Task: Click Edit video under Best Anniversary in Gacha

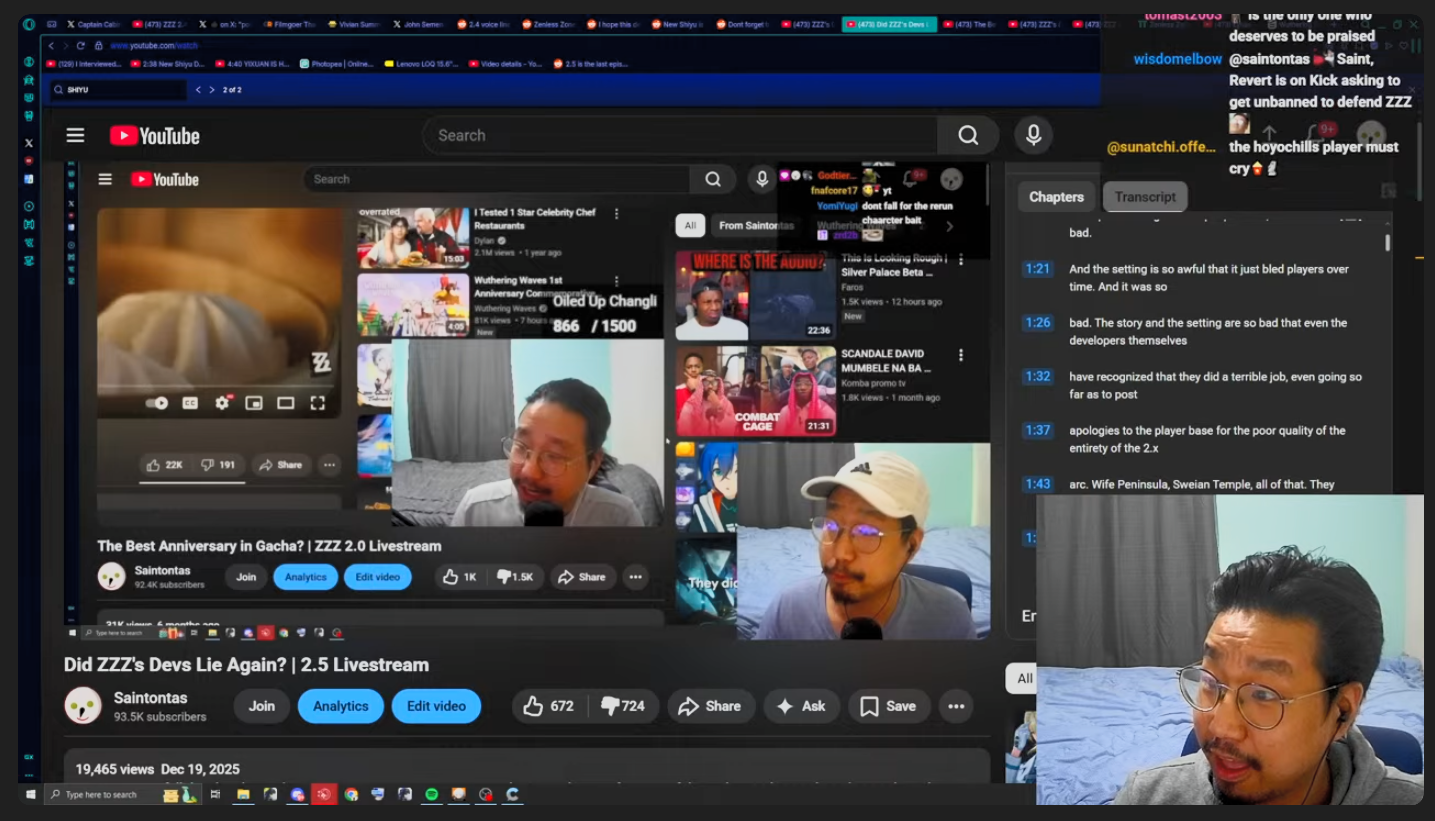Action: (377, 577)
